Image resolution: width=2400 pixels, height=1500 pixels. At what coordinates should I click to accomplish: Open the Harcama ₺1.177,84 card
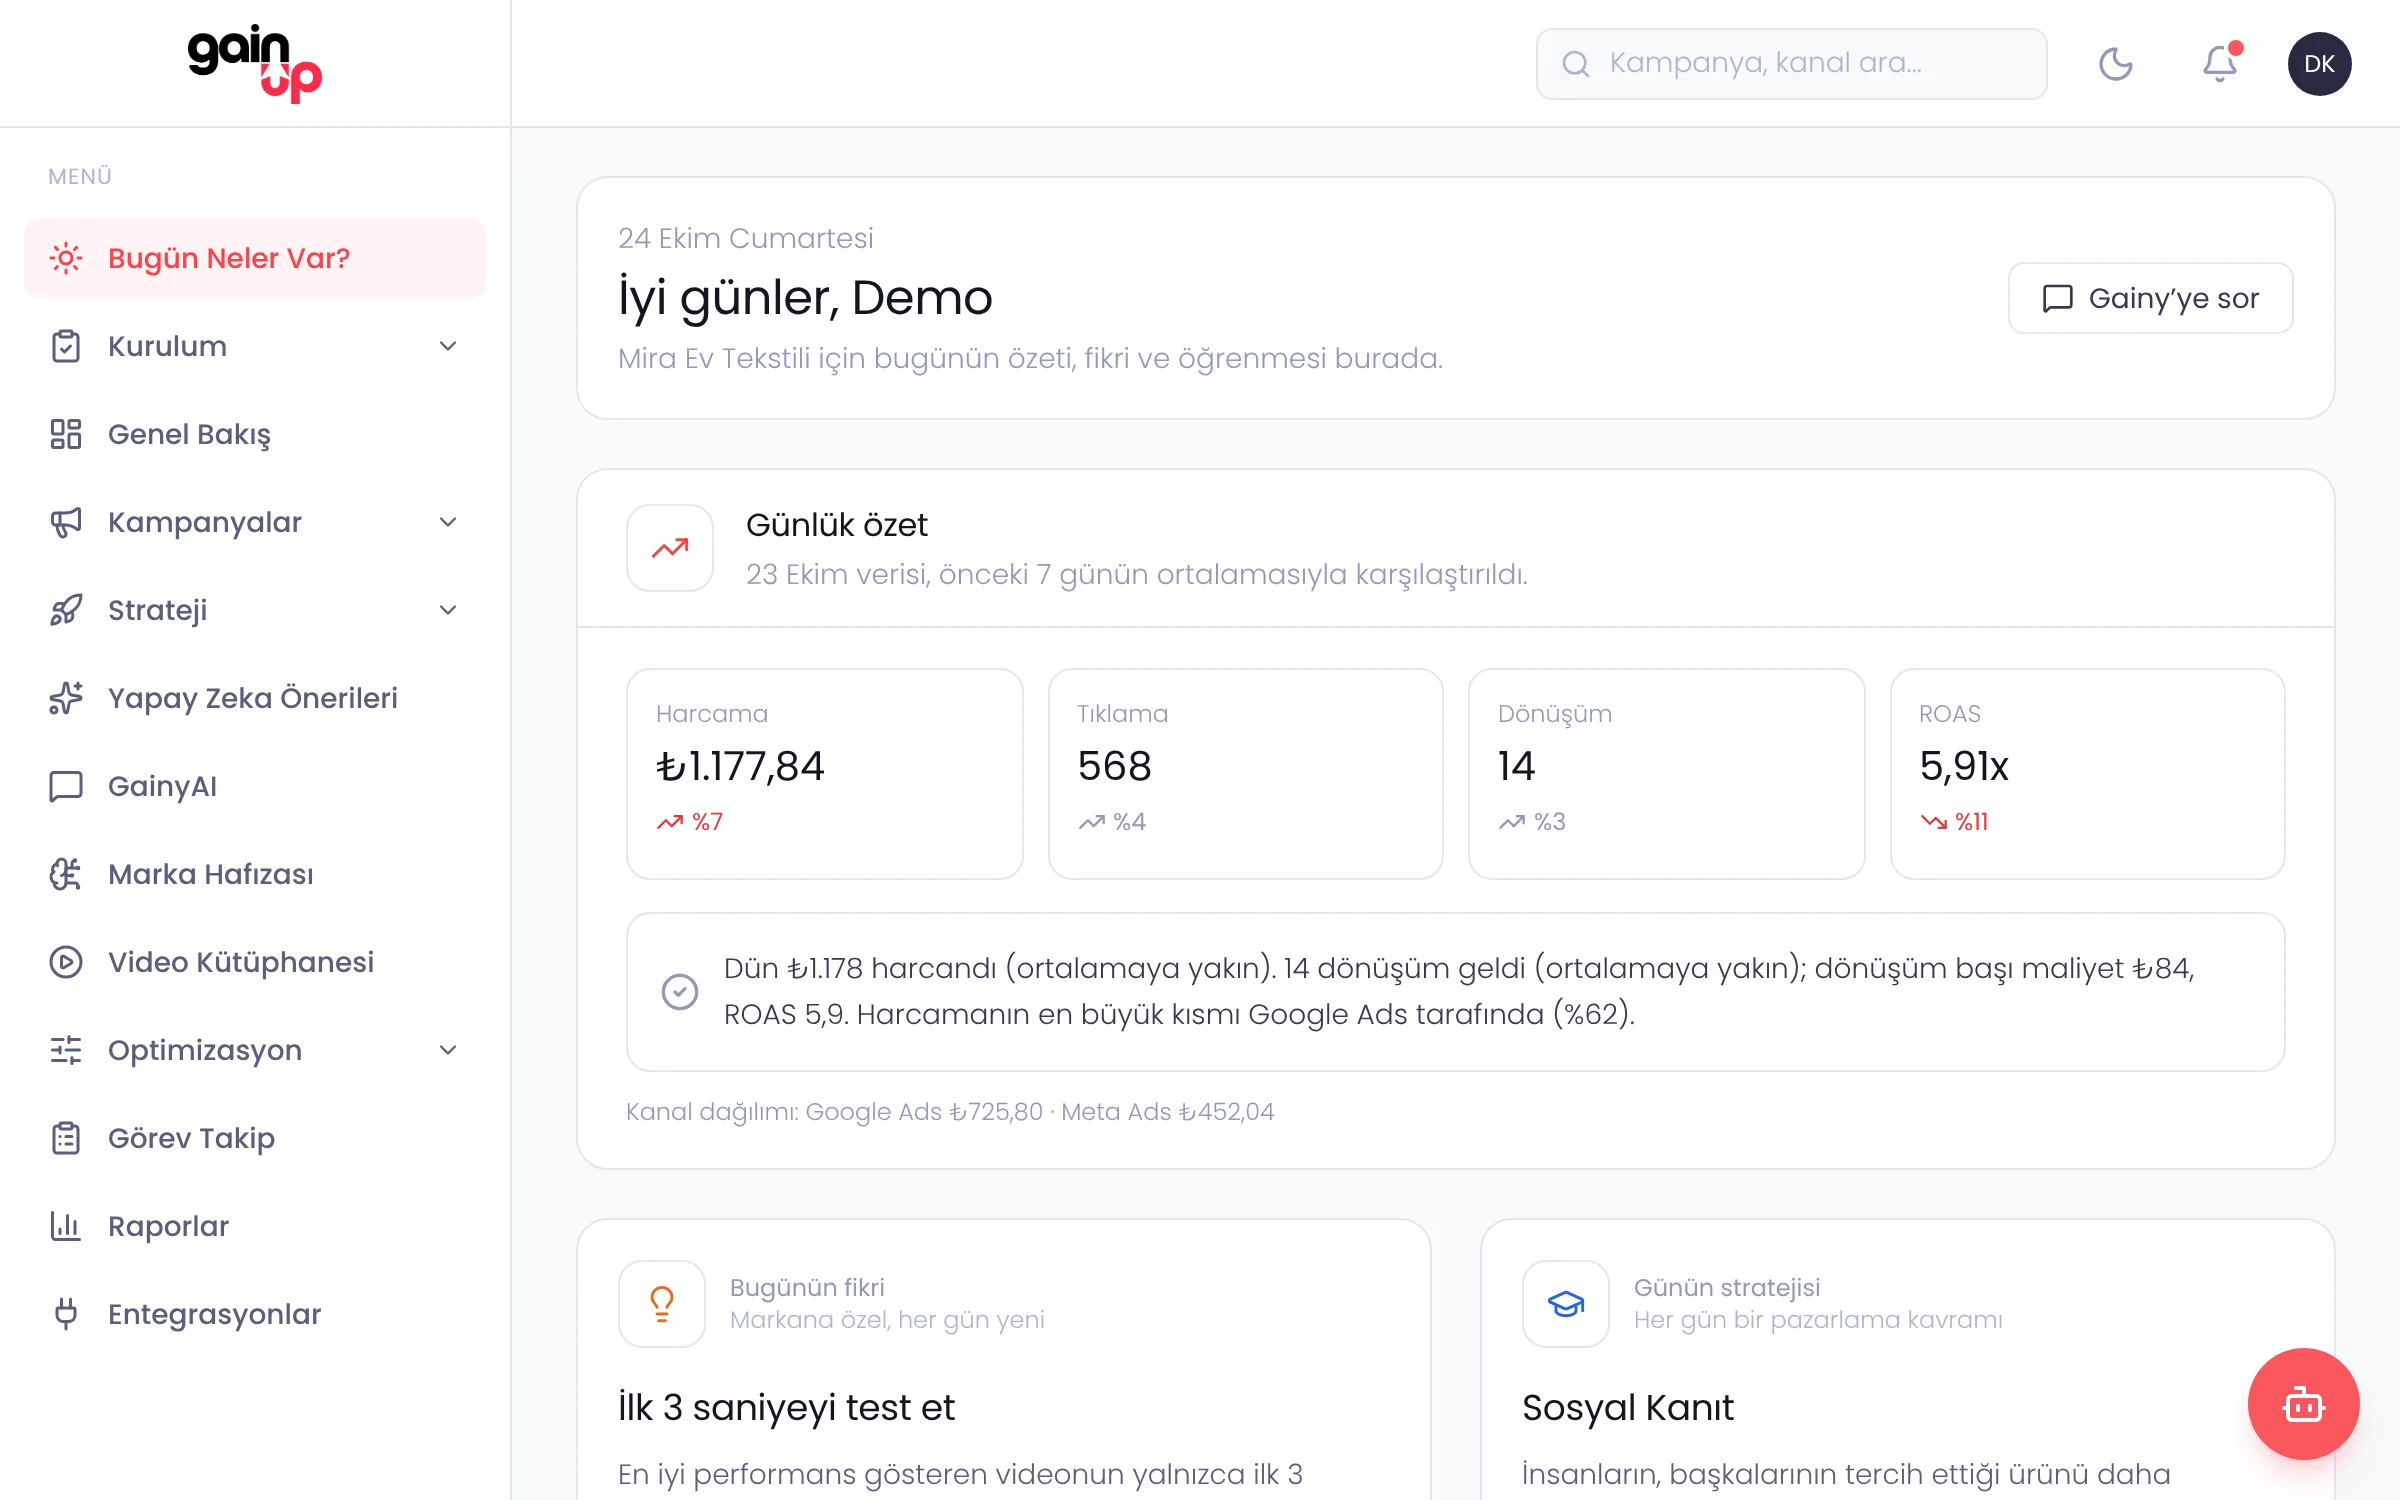(824, 774)
